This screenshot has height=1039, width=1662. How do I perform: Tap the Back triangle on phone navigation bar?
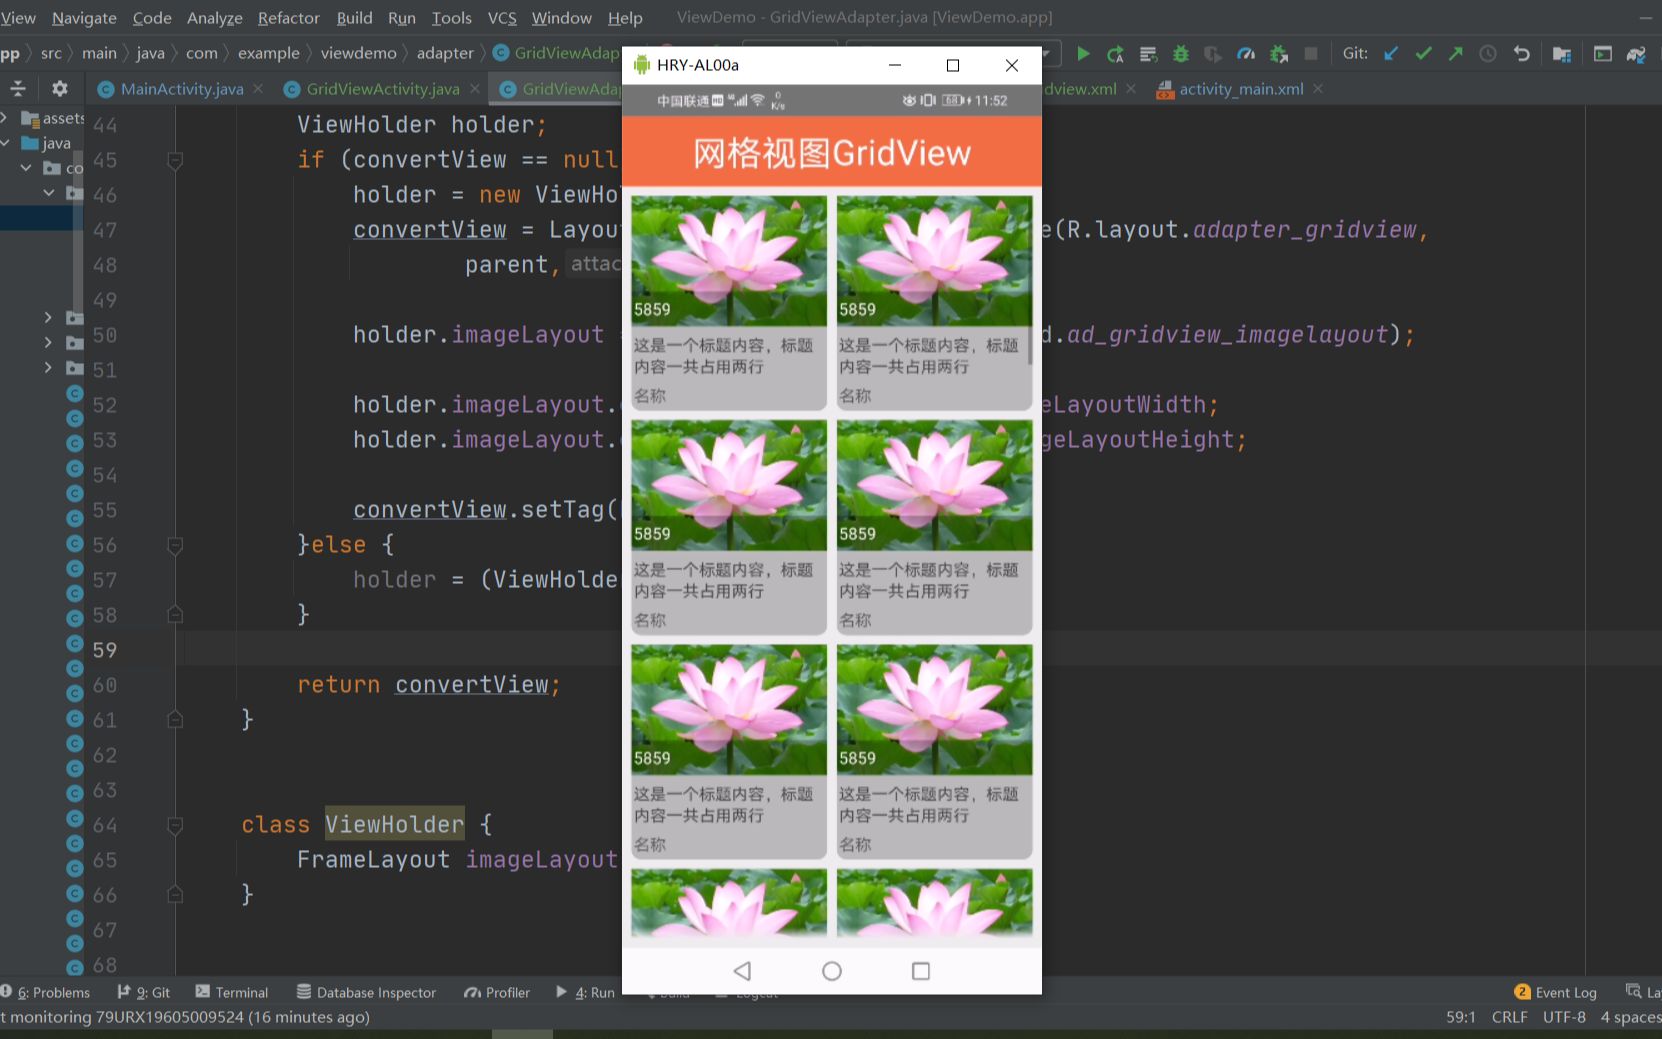[x=742, y=971]
